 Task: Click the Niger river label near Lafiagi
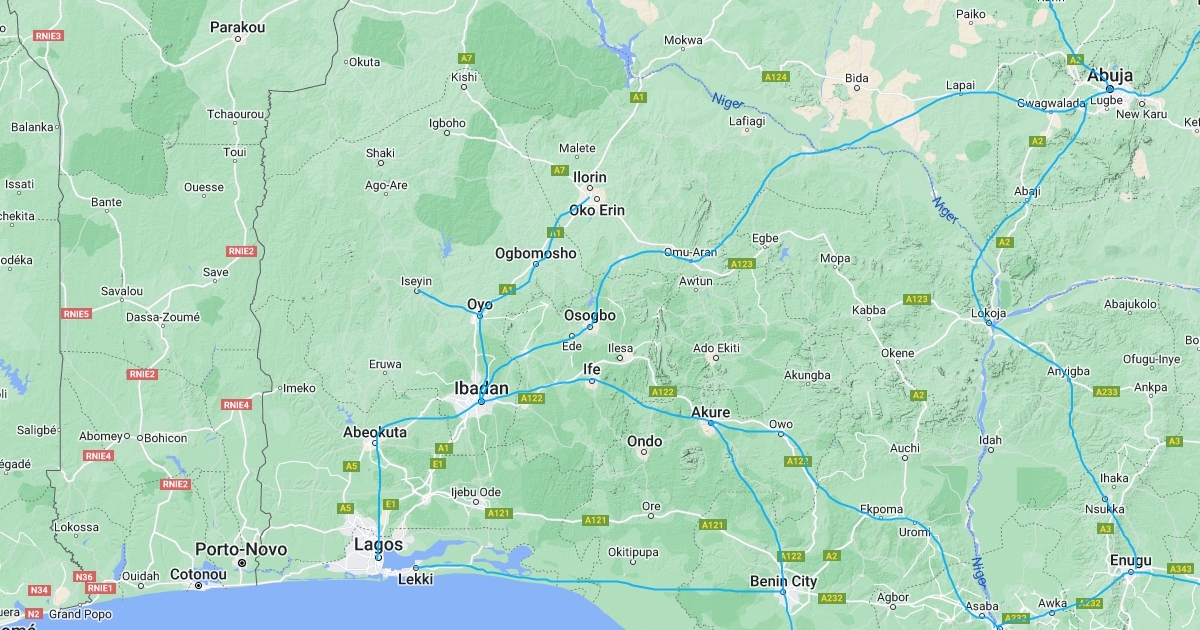(727, 101)
